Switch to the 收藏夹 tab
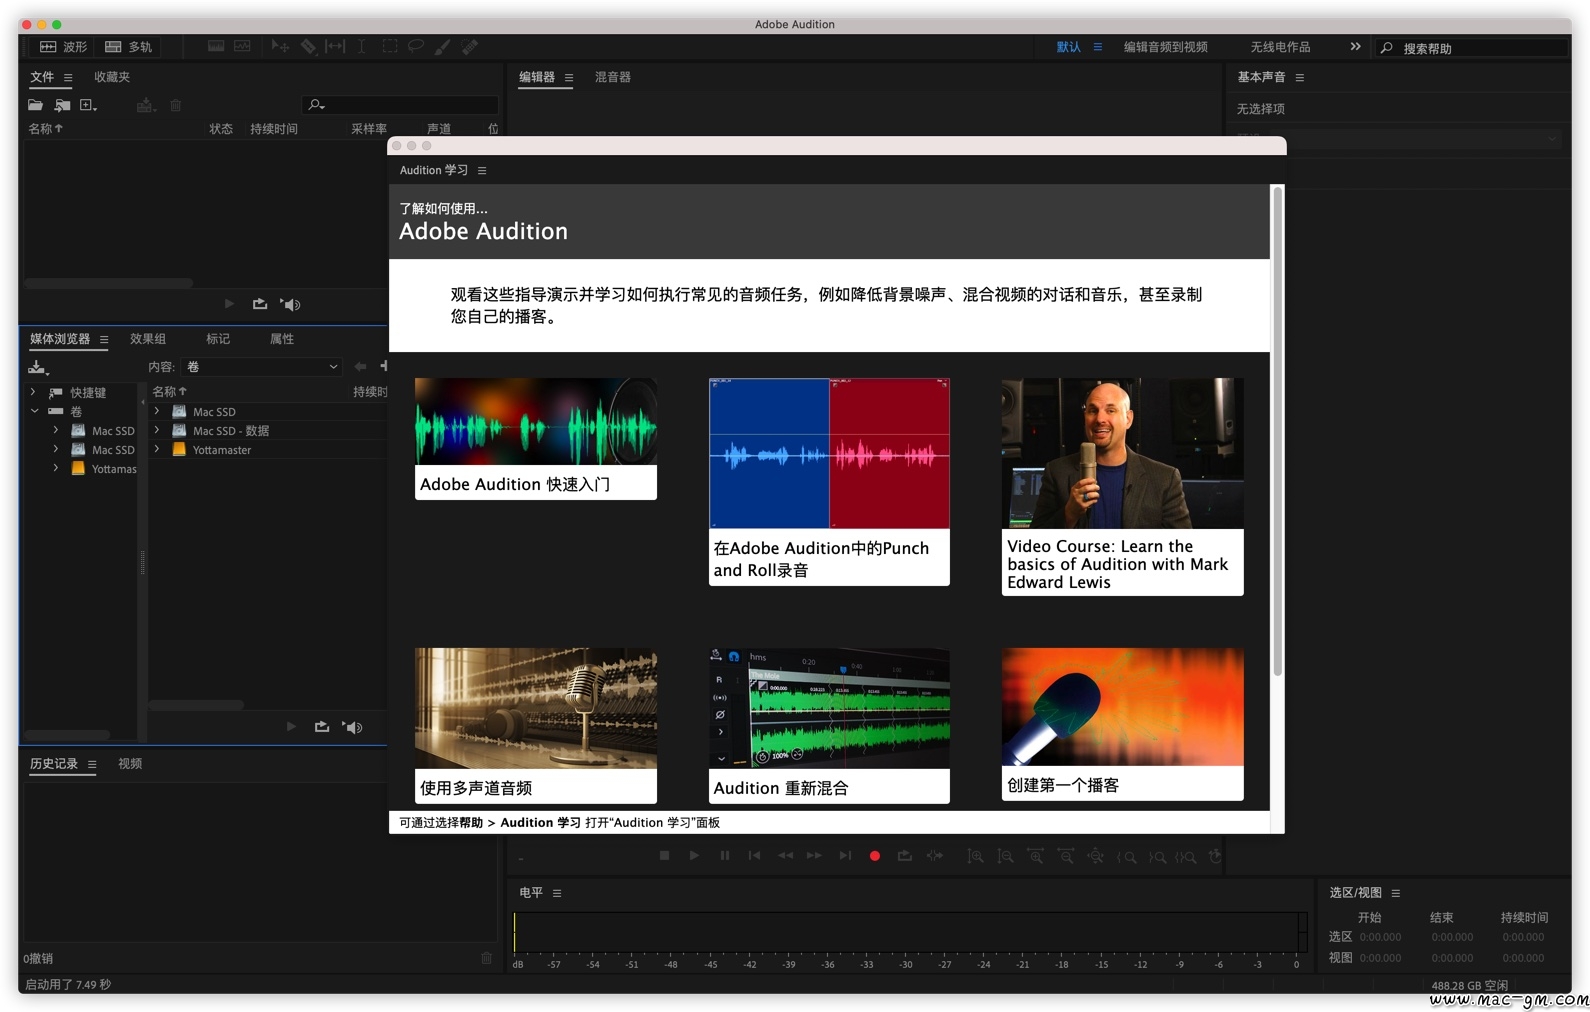Viewport: 1590px width, 1012px height. (x=112, y=77)
